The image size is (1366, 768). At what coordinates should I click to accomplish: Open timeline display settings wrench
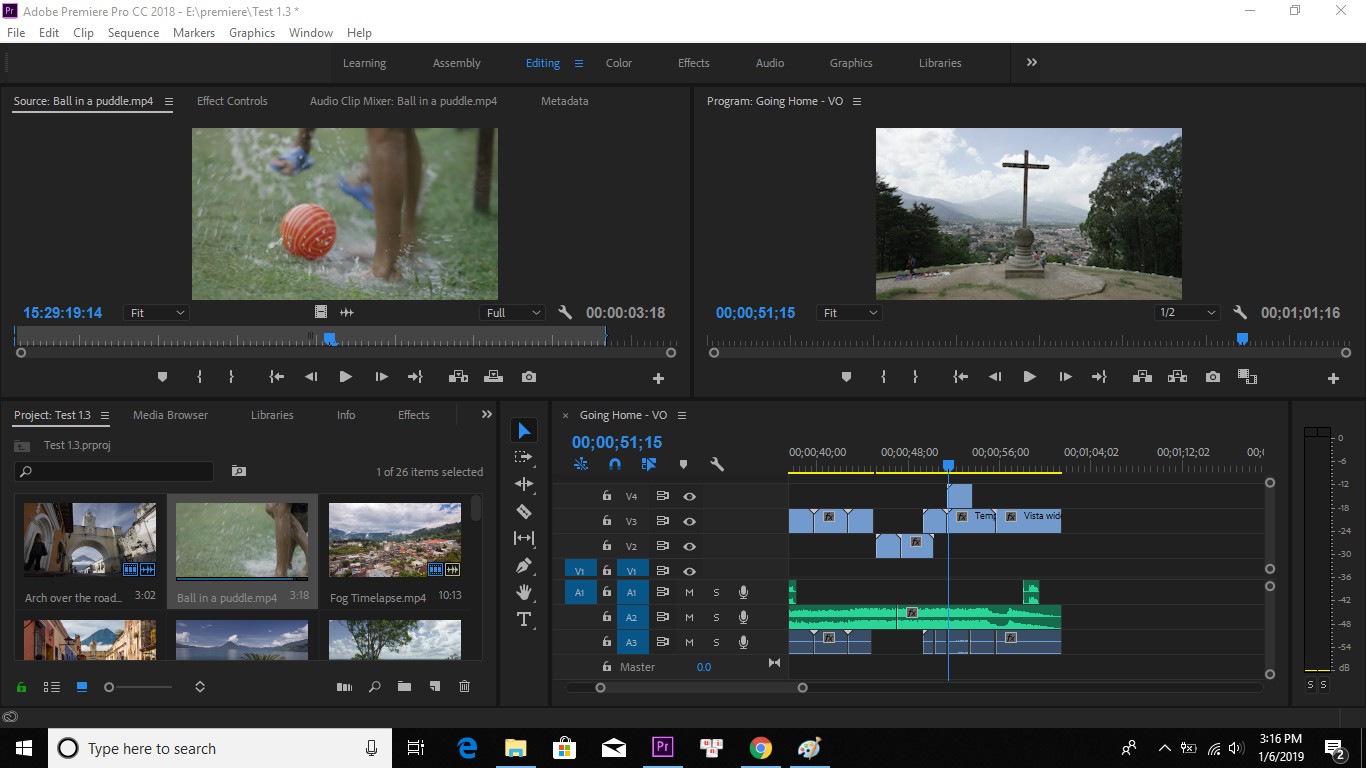click(x=717, y=464)
